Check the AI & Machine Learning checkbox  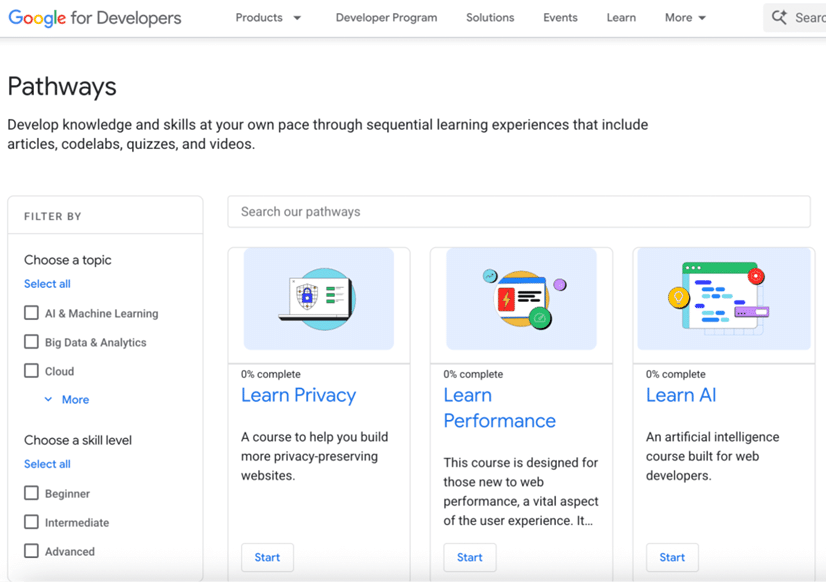32,313
